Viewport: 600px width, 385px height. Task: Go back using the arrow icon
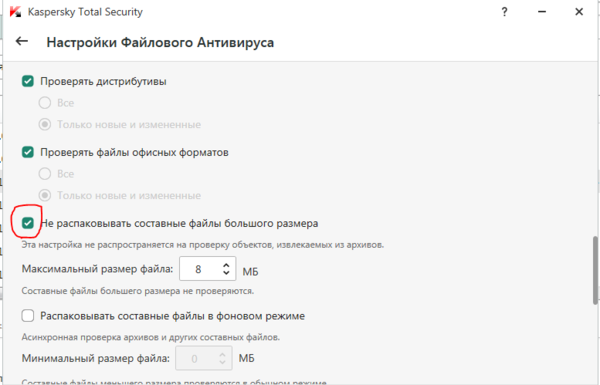coord(22,41)
